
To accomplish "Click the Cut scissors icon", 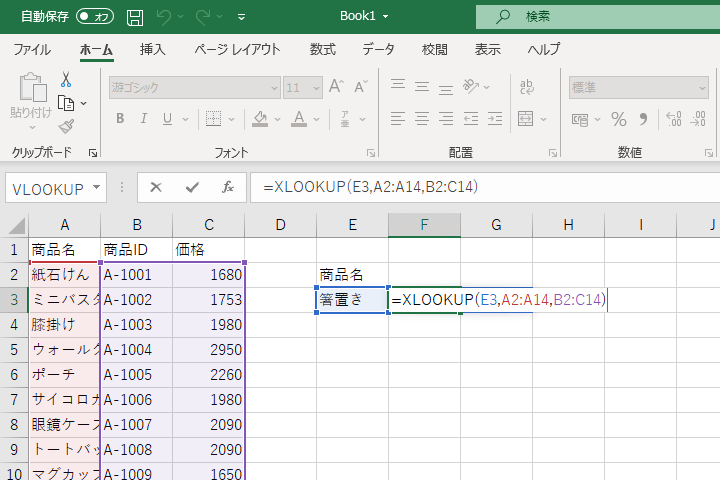I will click(66, 80).
